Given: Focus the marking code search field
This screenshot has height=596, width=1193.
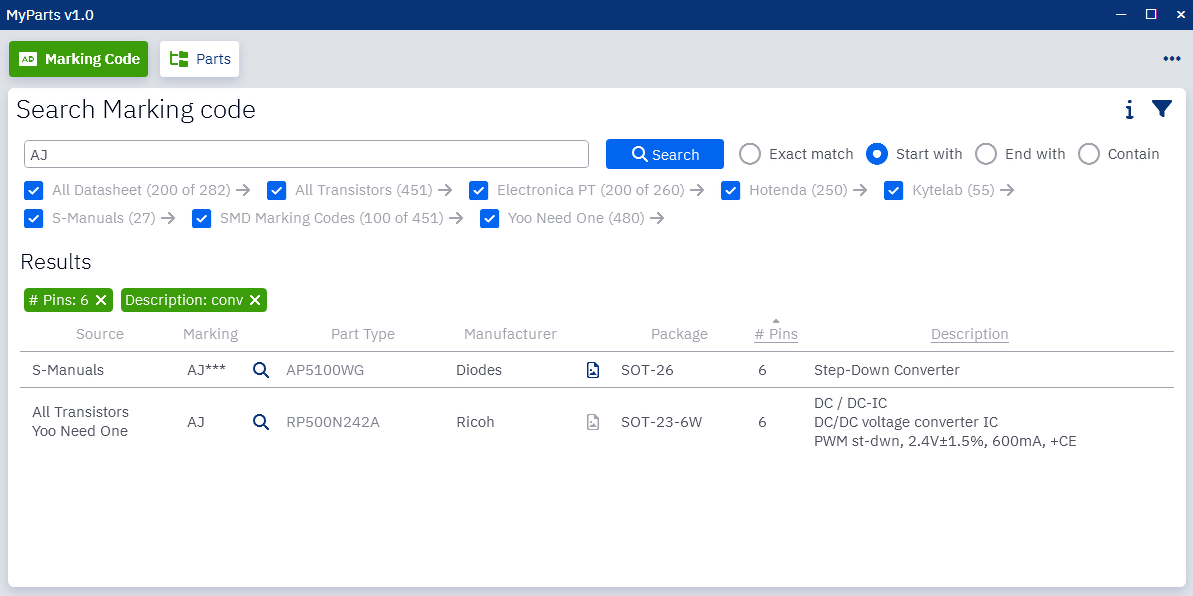Looking at the screenshot, I should pyautogui.click(x=306, y=154).
